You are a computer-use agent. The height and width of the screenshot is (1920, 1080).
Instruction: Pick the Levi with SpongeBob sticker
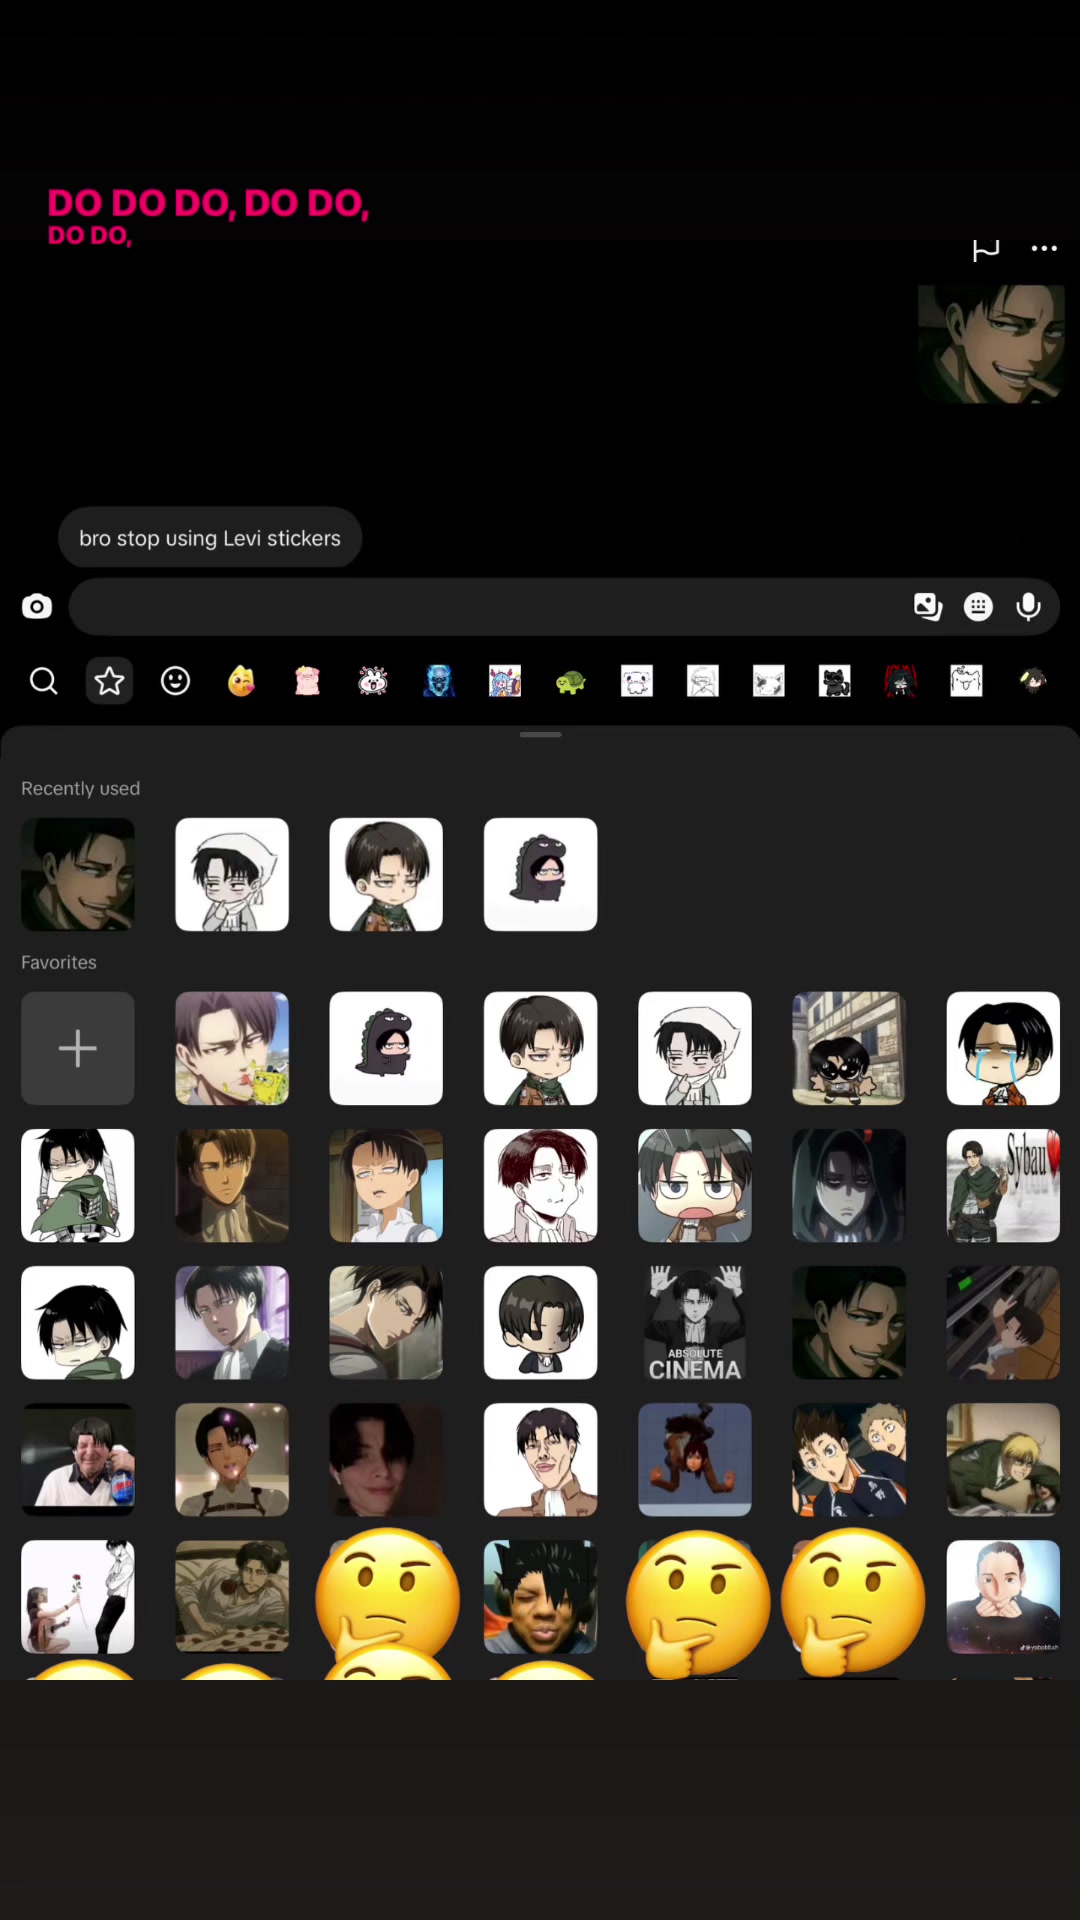(232, 1048)
